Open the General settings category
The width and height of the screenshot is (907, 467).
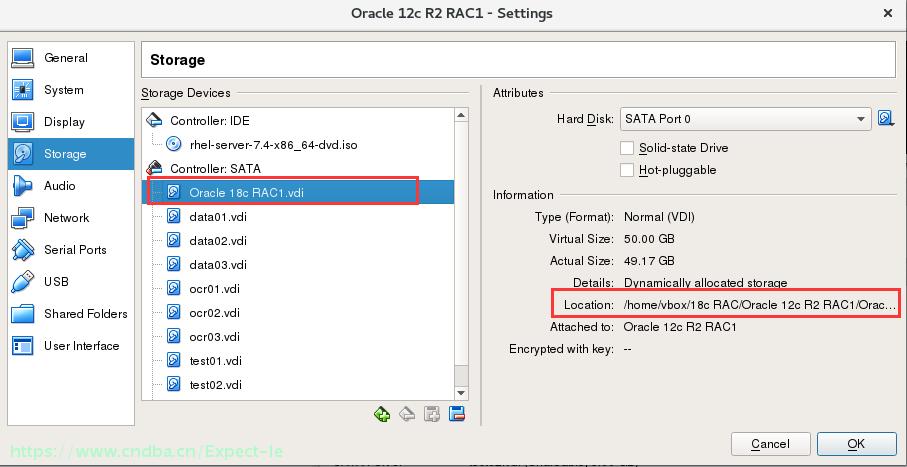71,58
